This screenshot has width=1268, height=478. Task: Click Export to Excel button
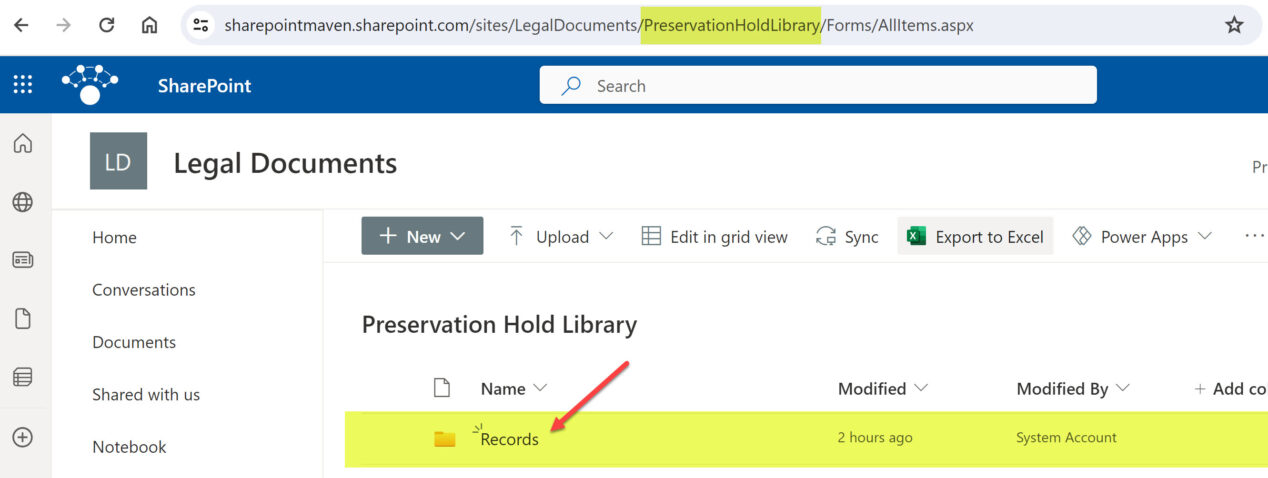[x=975, y=236]
